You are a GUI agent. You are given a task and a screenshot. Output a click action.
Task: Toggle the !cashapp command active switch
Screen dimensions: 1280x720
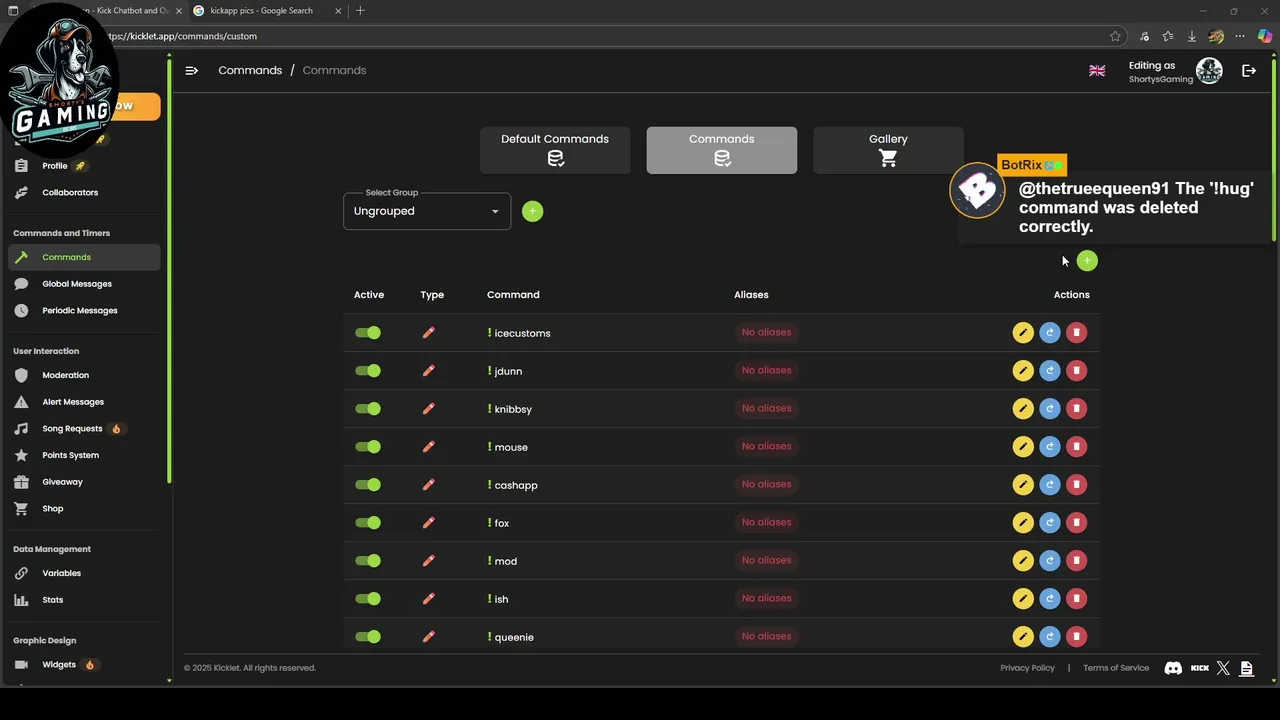(x=368, y=485)
